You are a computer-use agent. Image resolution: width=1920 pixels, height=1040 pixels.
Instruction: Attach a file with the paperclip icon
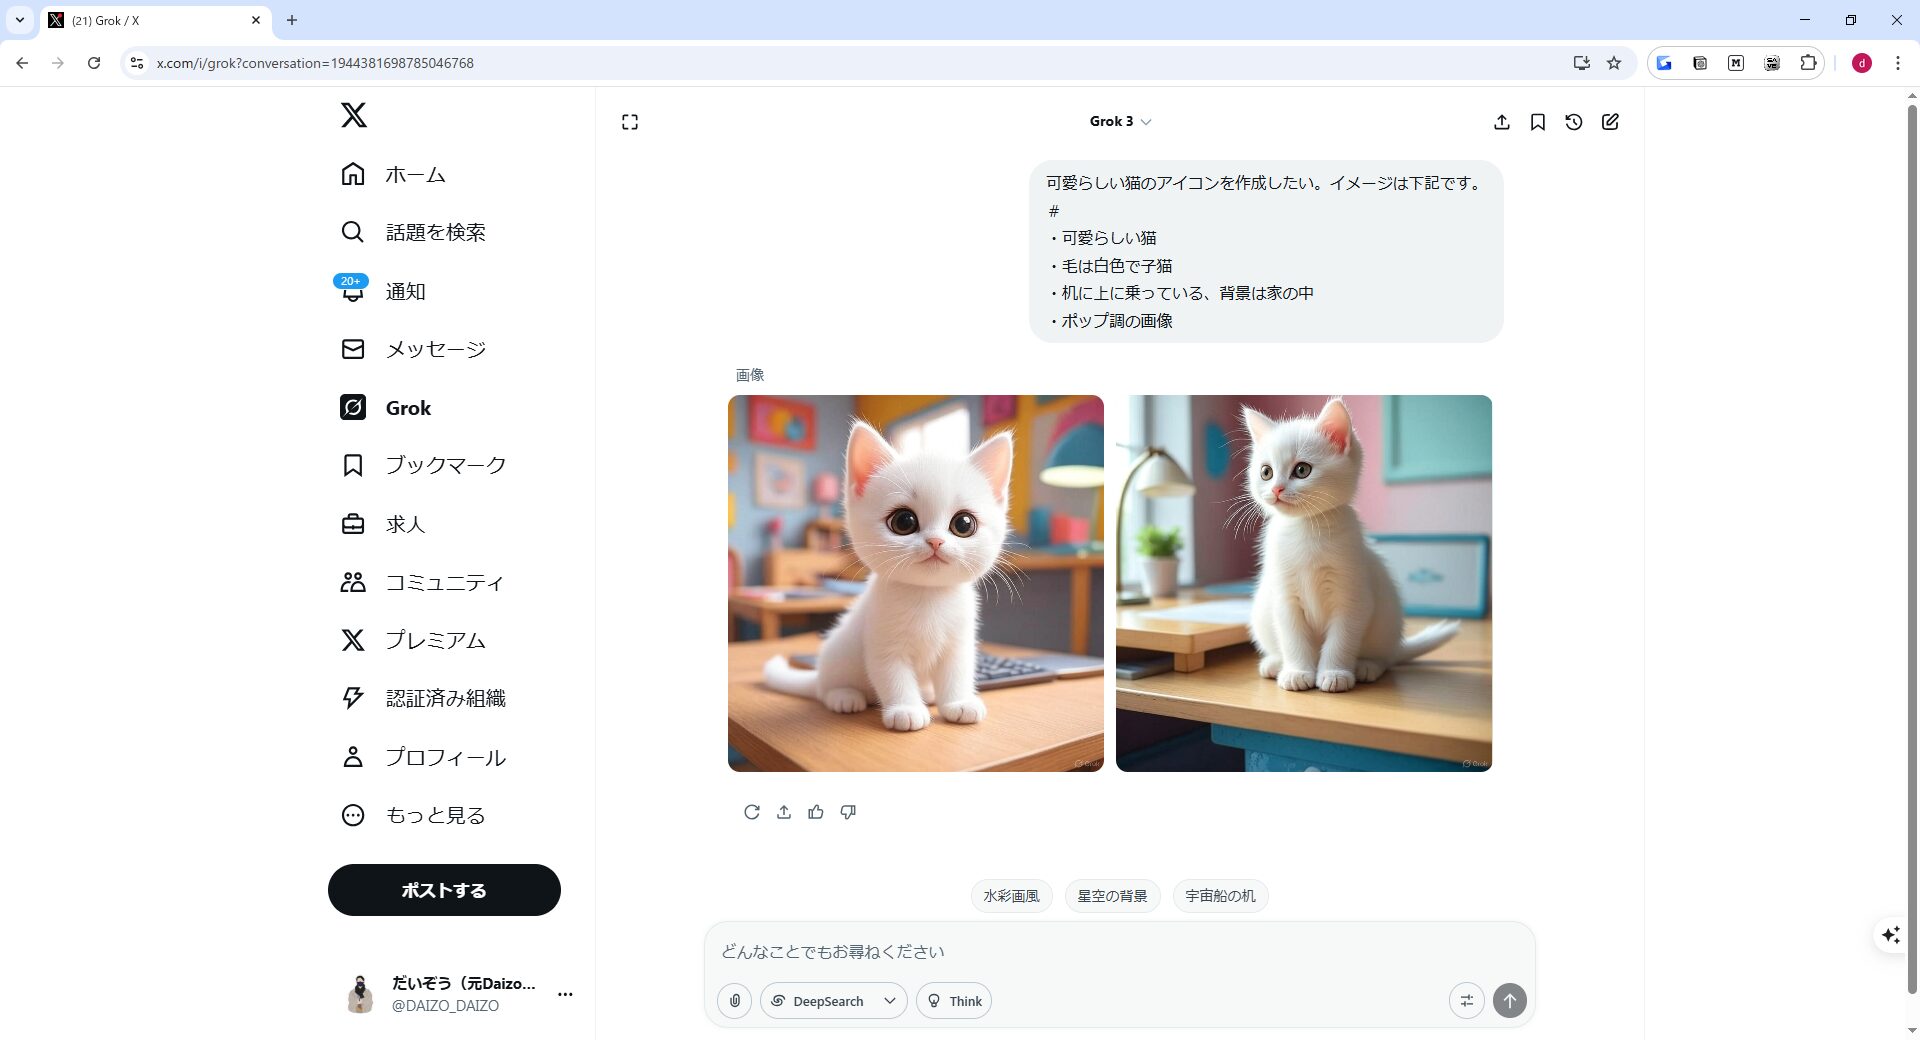point(735,1000)
